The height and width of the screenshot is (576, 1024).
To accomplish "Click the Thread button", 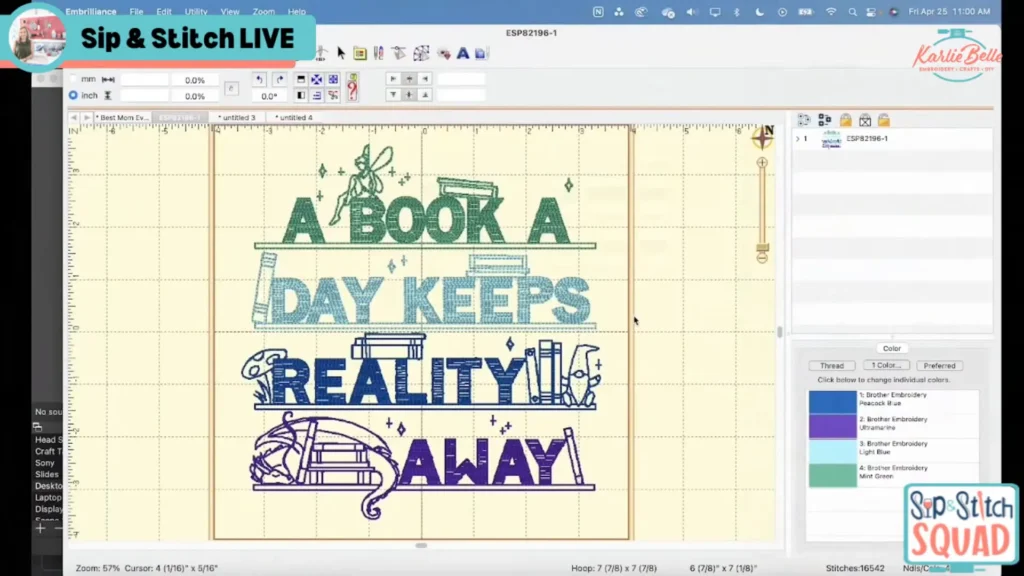I will (x=832, y=366).
